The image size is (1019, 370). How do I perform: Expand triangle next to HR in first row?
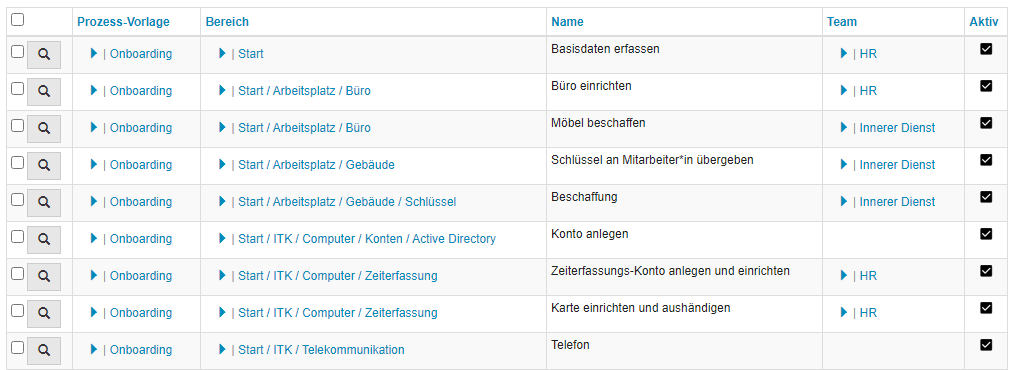click(844, 53)
